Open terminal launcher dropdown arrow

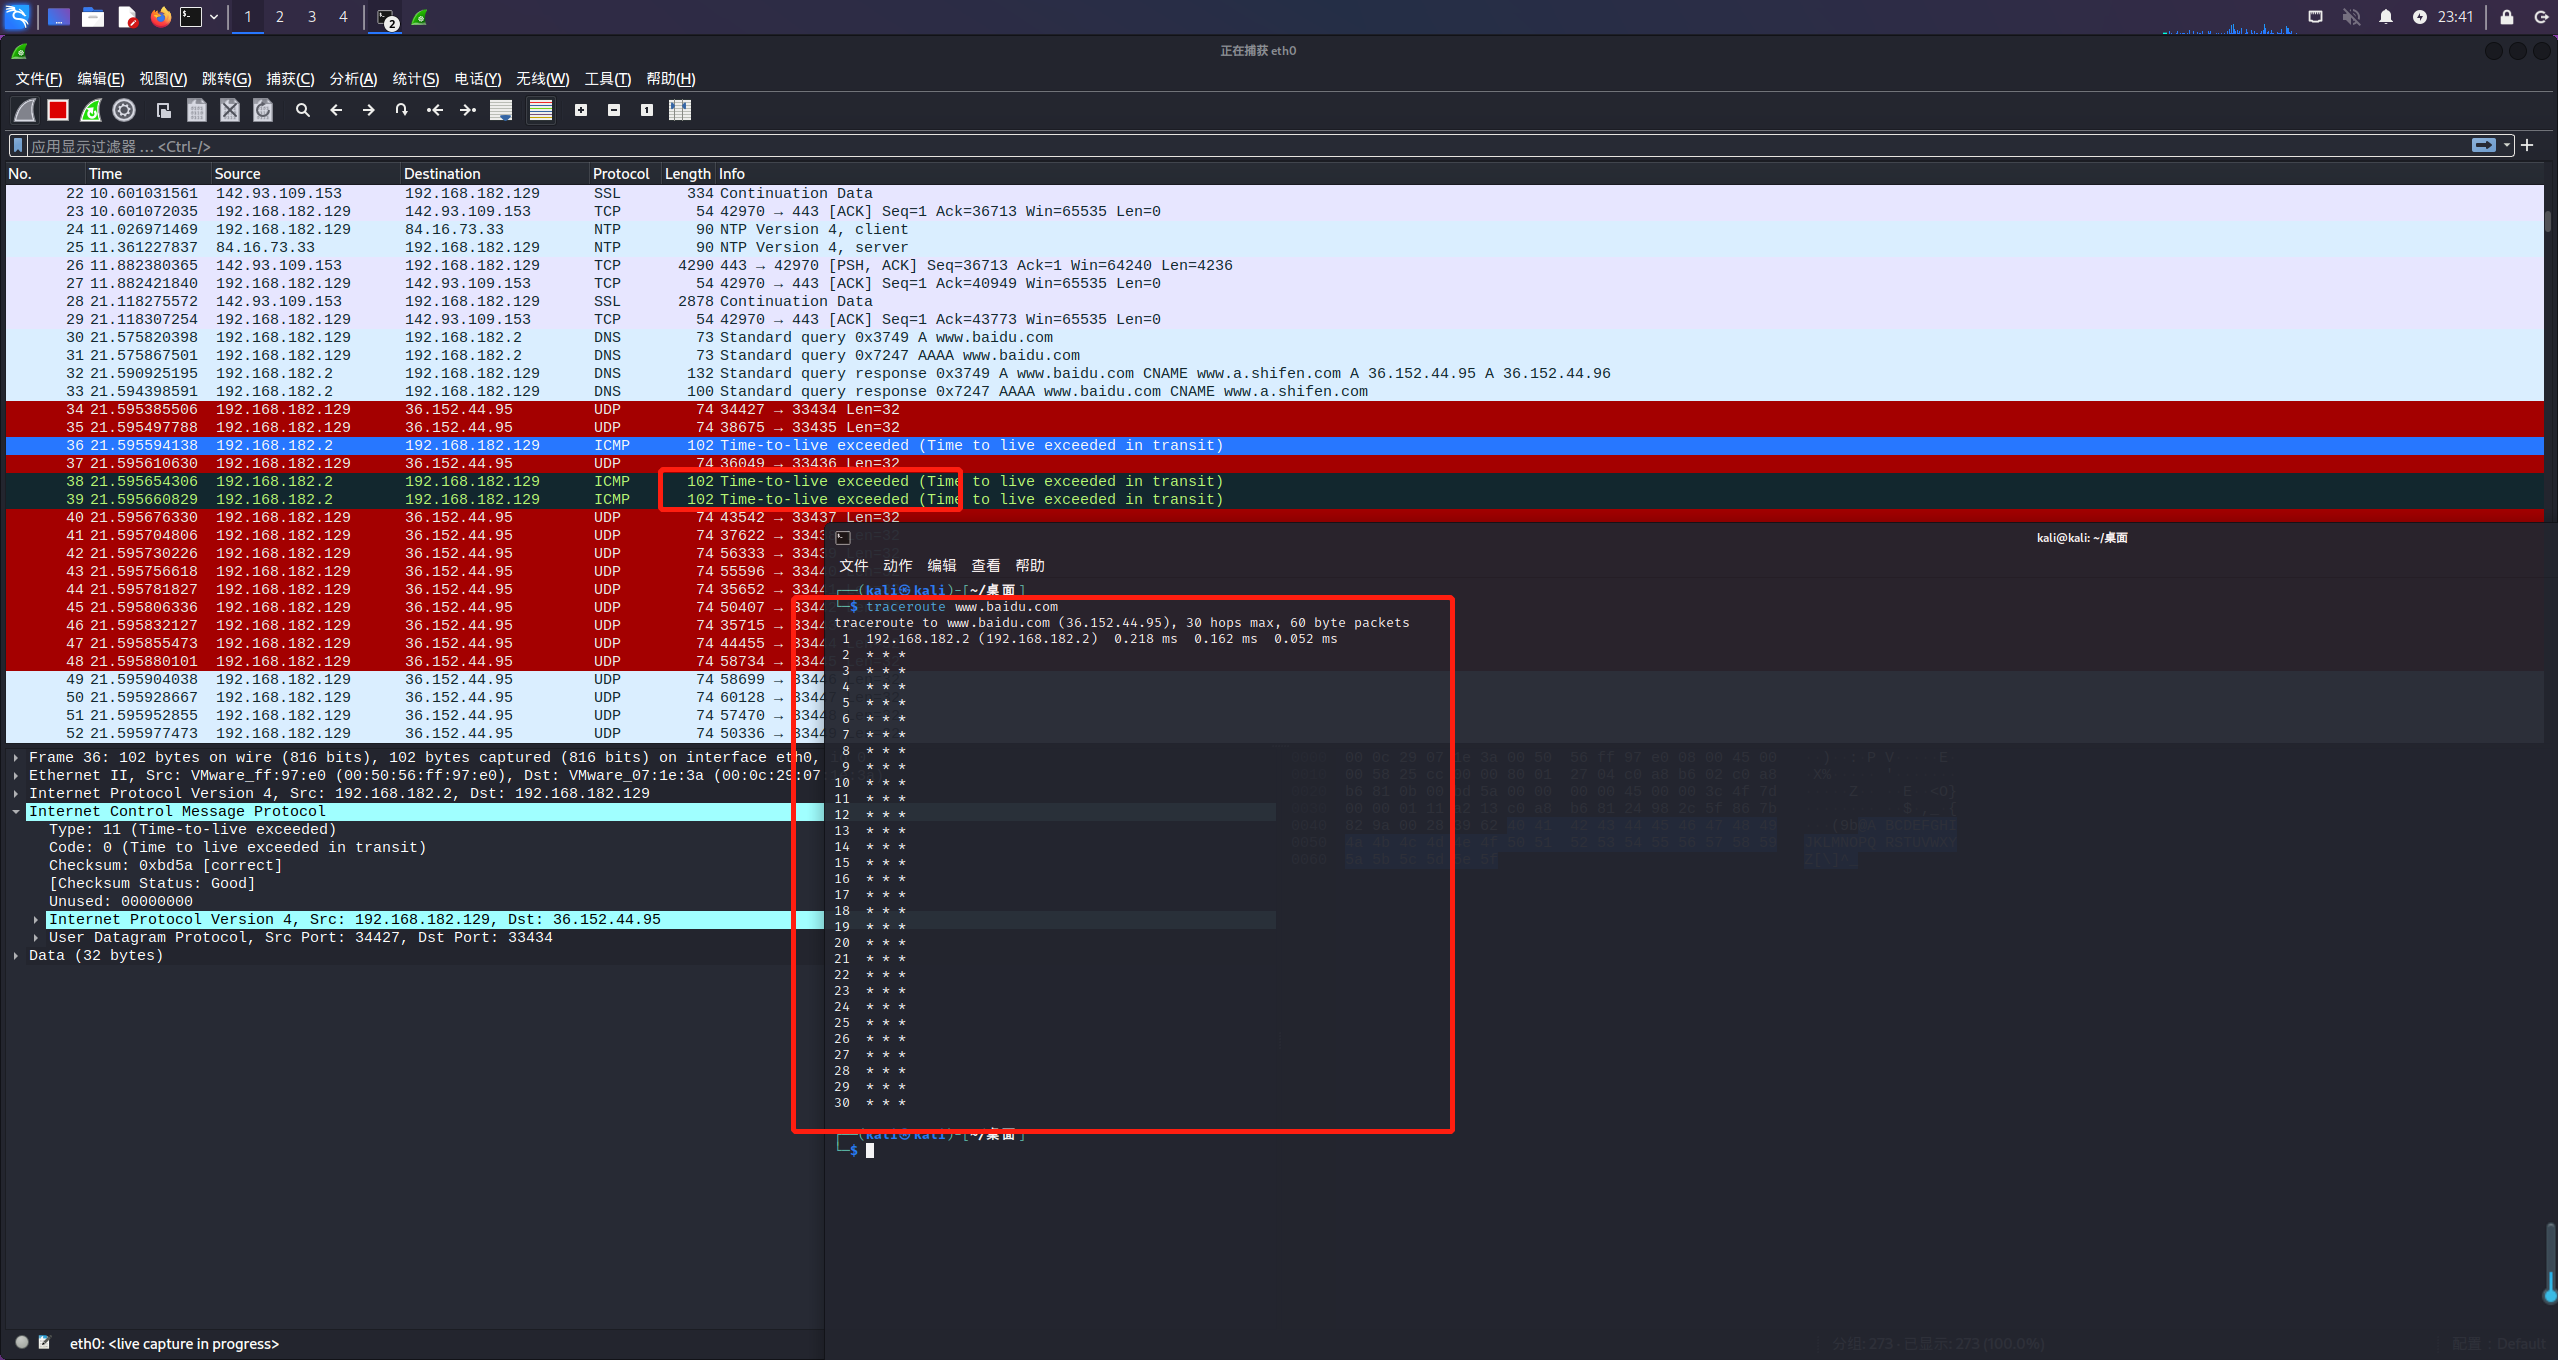click(214, 17)
